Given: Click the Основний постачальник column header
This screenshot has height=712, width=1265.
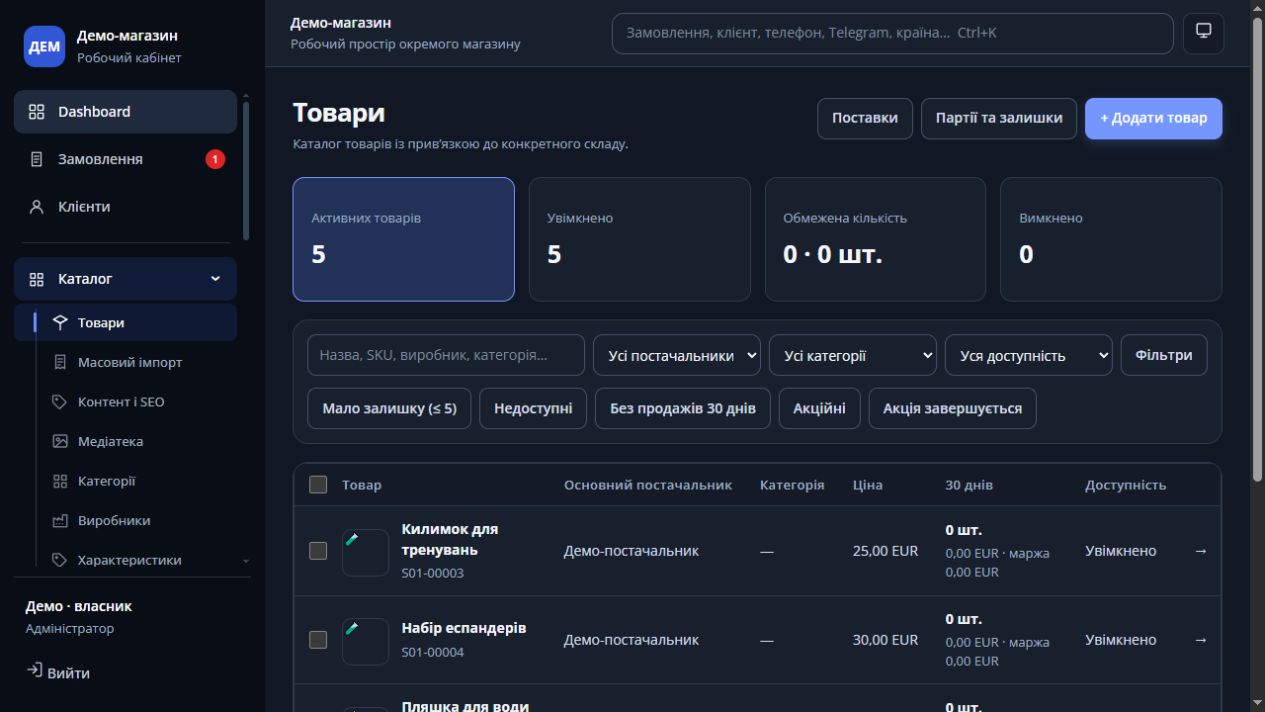Looking at the screenshot, I should [x=648, y=485].
